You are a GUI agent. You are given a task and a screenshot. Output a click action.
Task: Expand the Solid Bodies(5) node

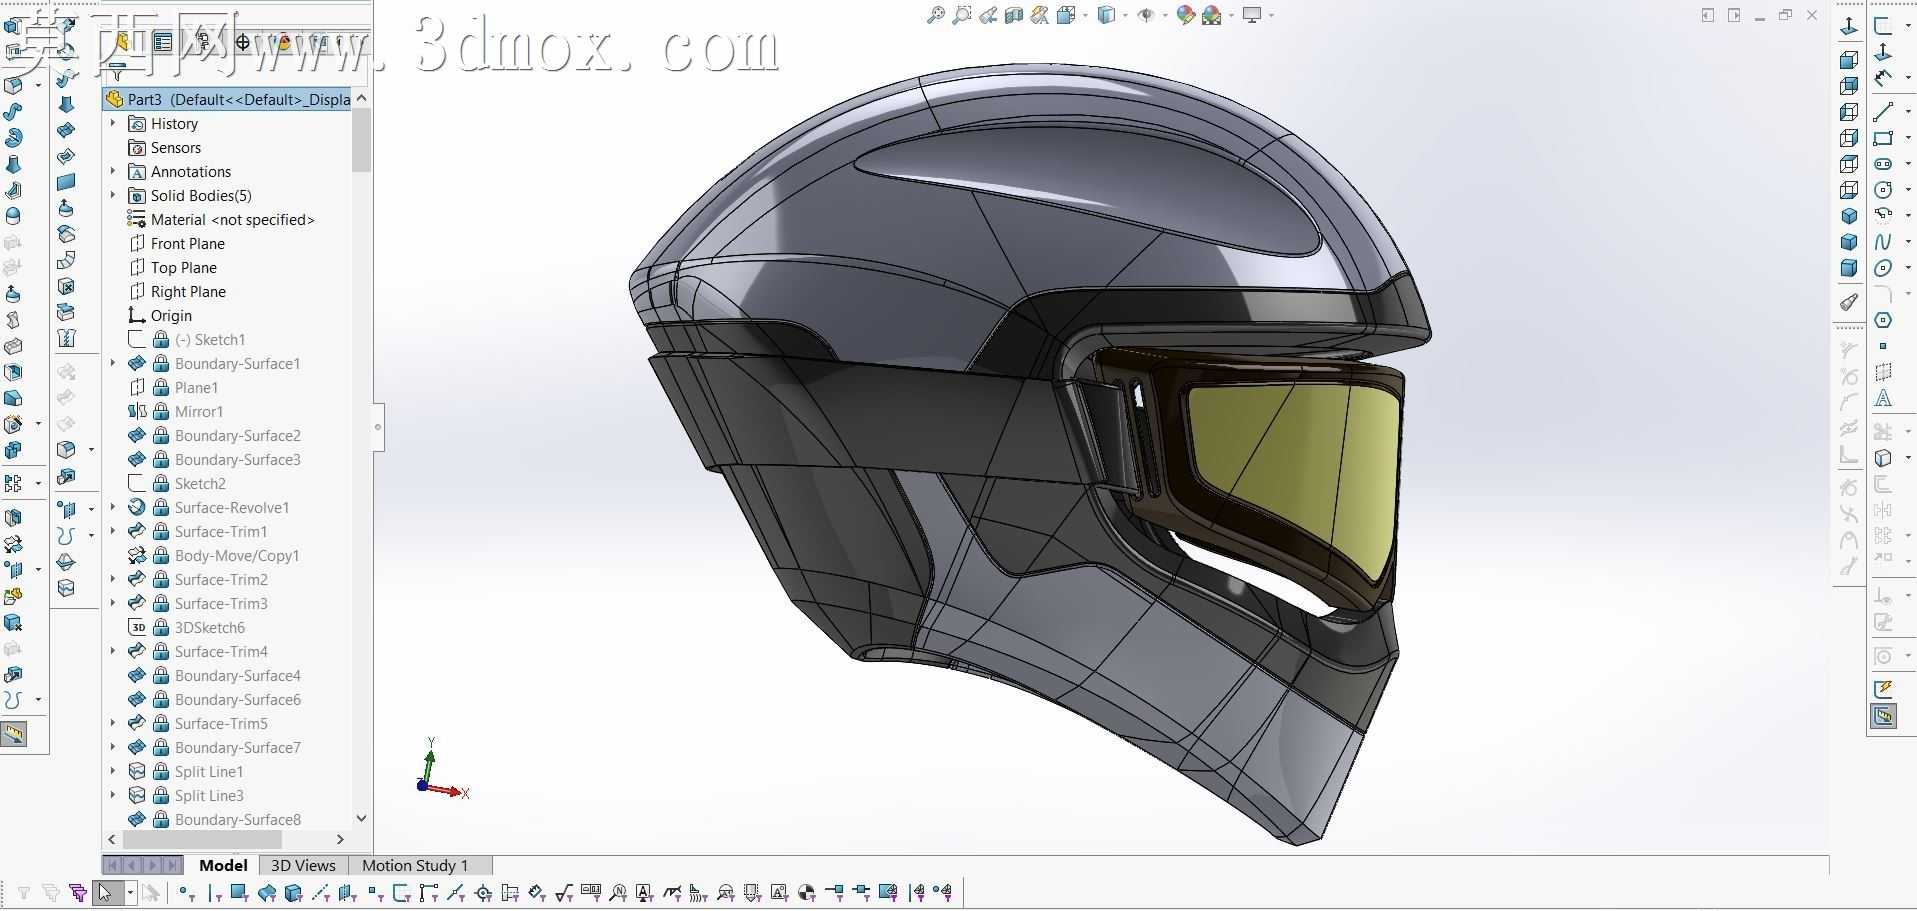click(112, 195)
